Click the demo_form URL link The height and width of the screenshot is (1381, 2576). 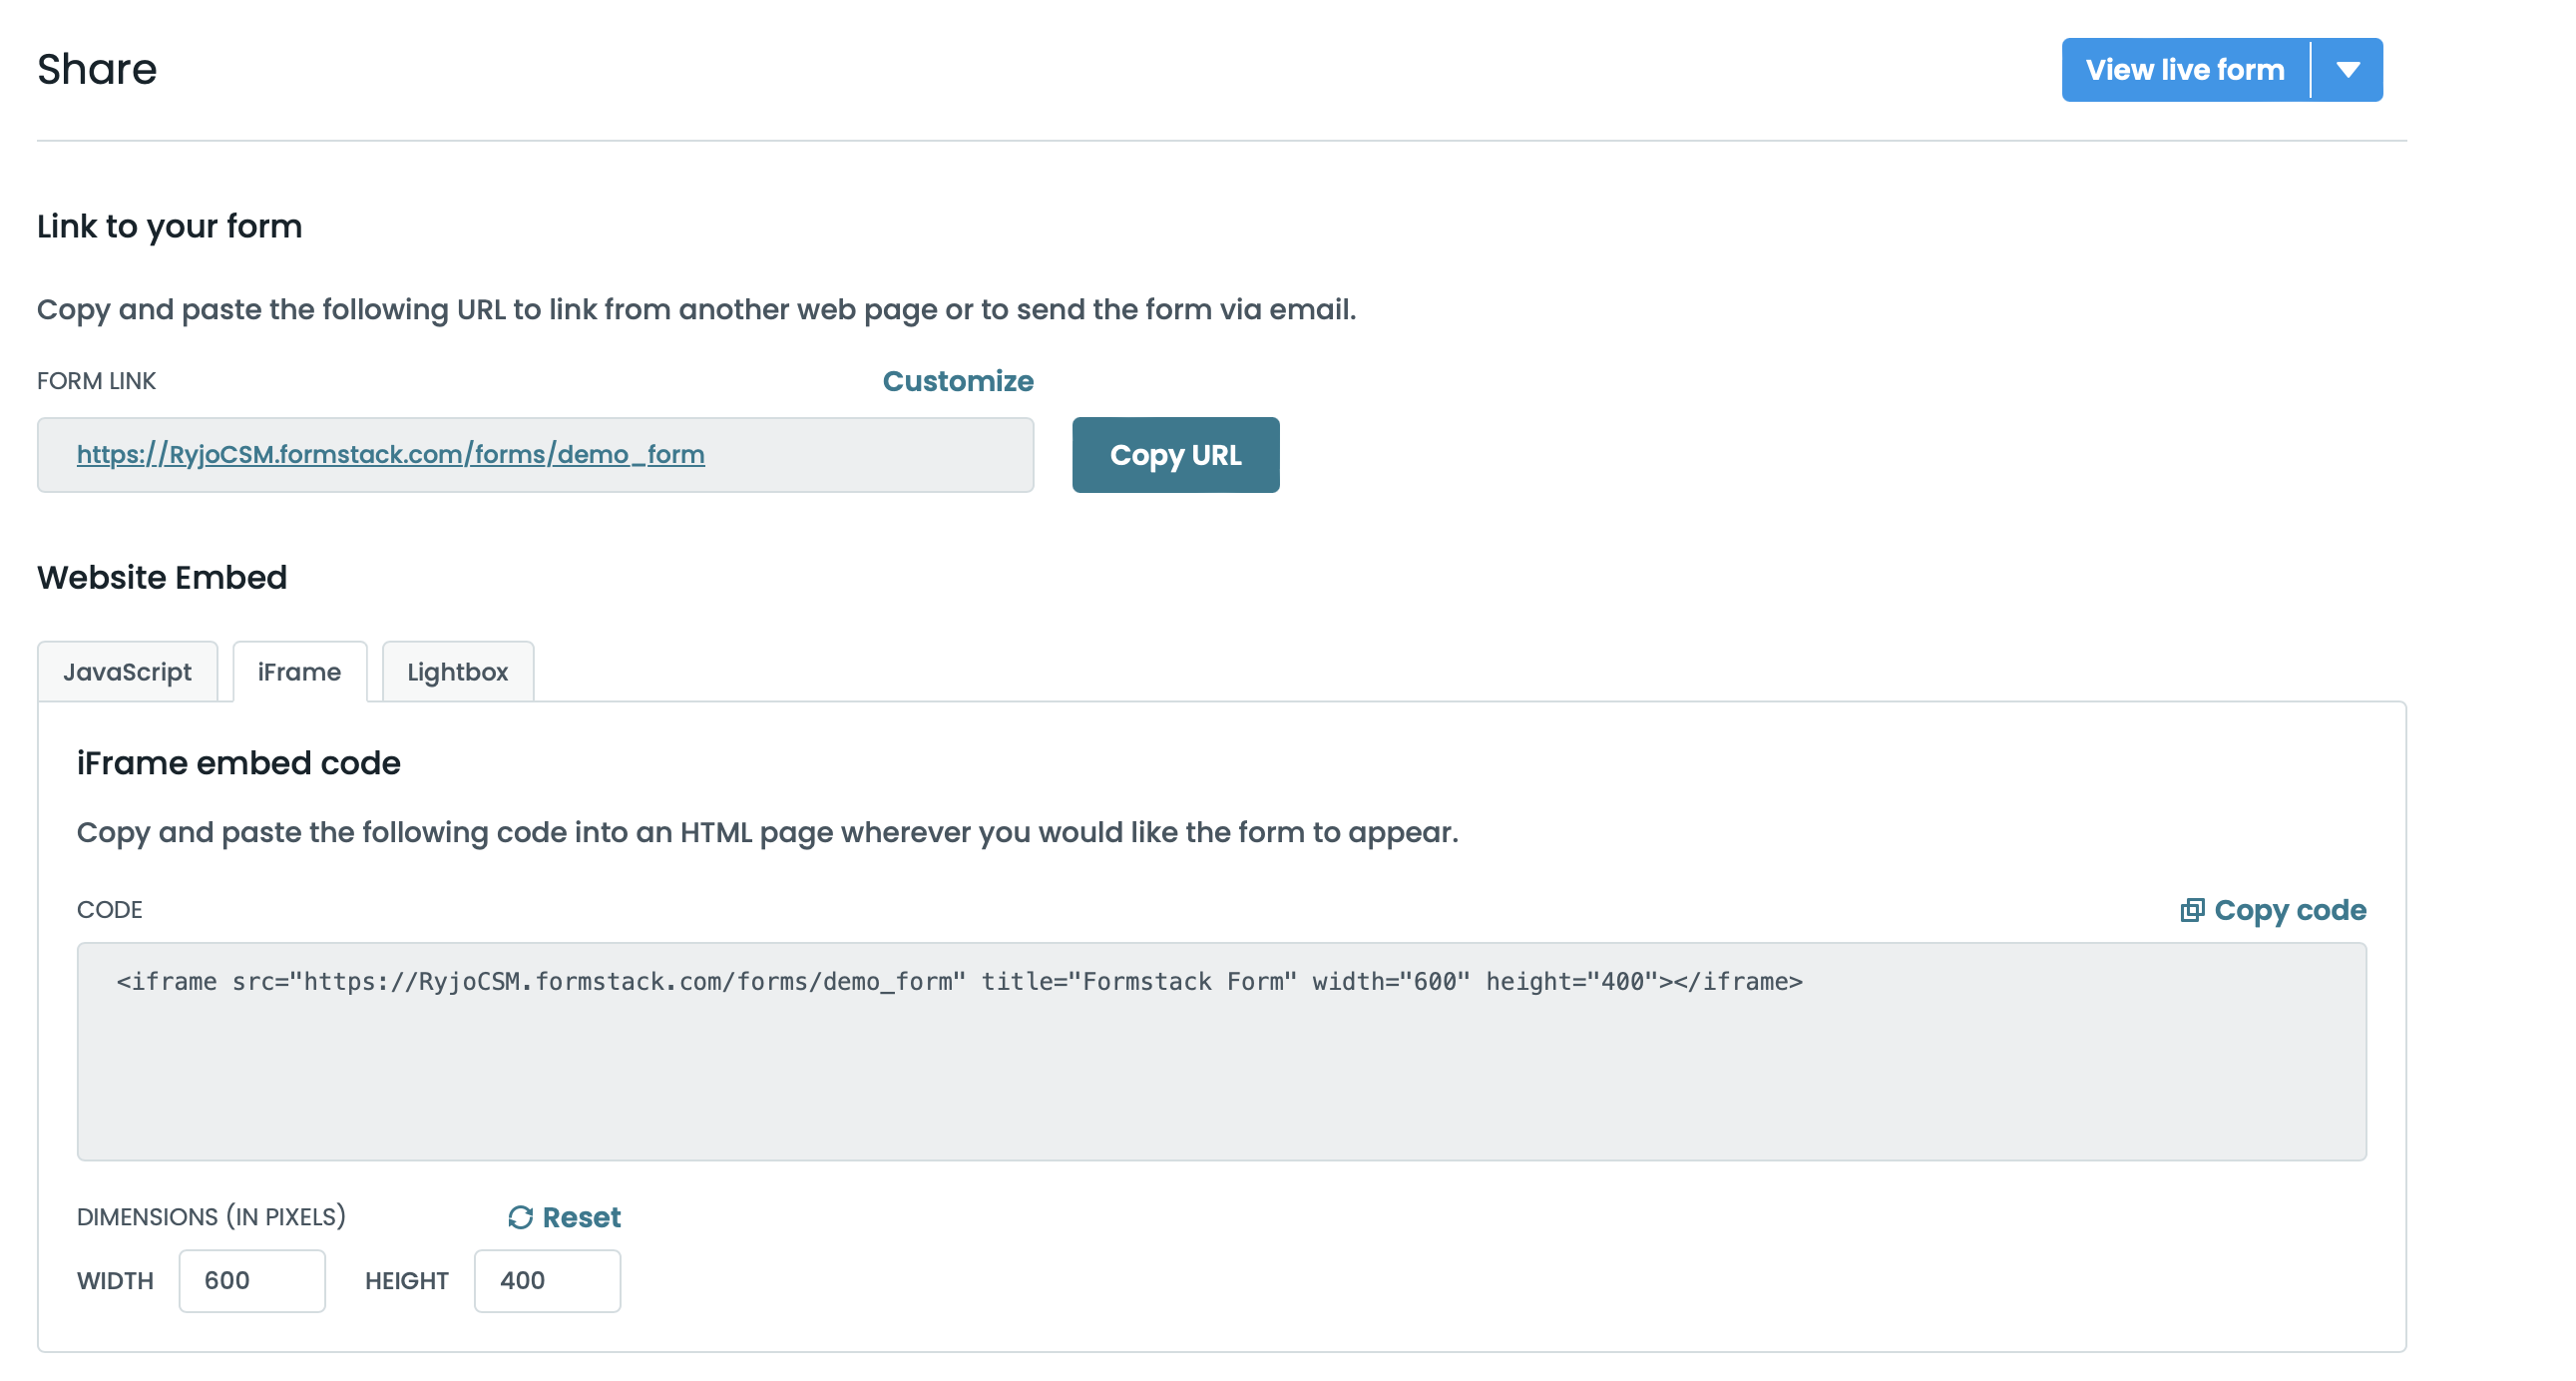coord(390,454)
